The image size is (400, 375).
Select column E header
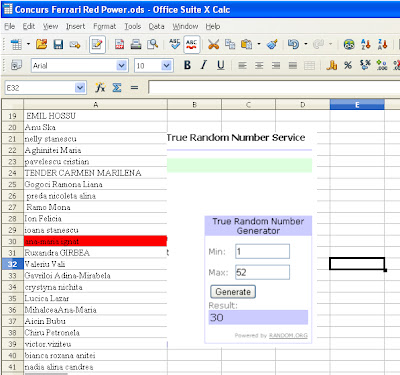coord(357,105)
